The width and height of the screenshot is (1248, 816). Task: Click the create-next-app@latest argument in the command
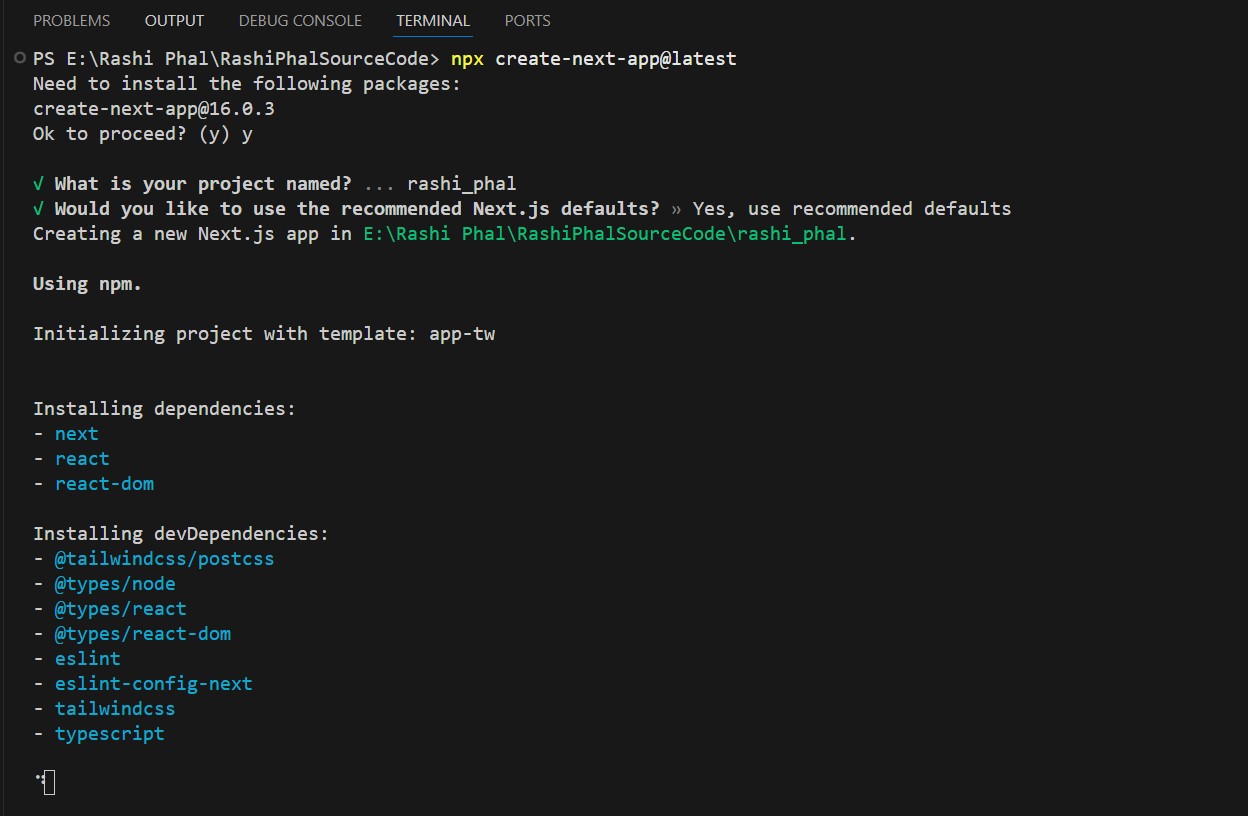616,59
